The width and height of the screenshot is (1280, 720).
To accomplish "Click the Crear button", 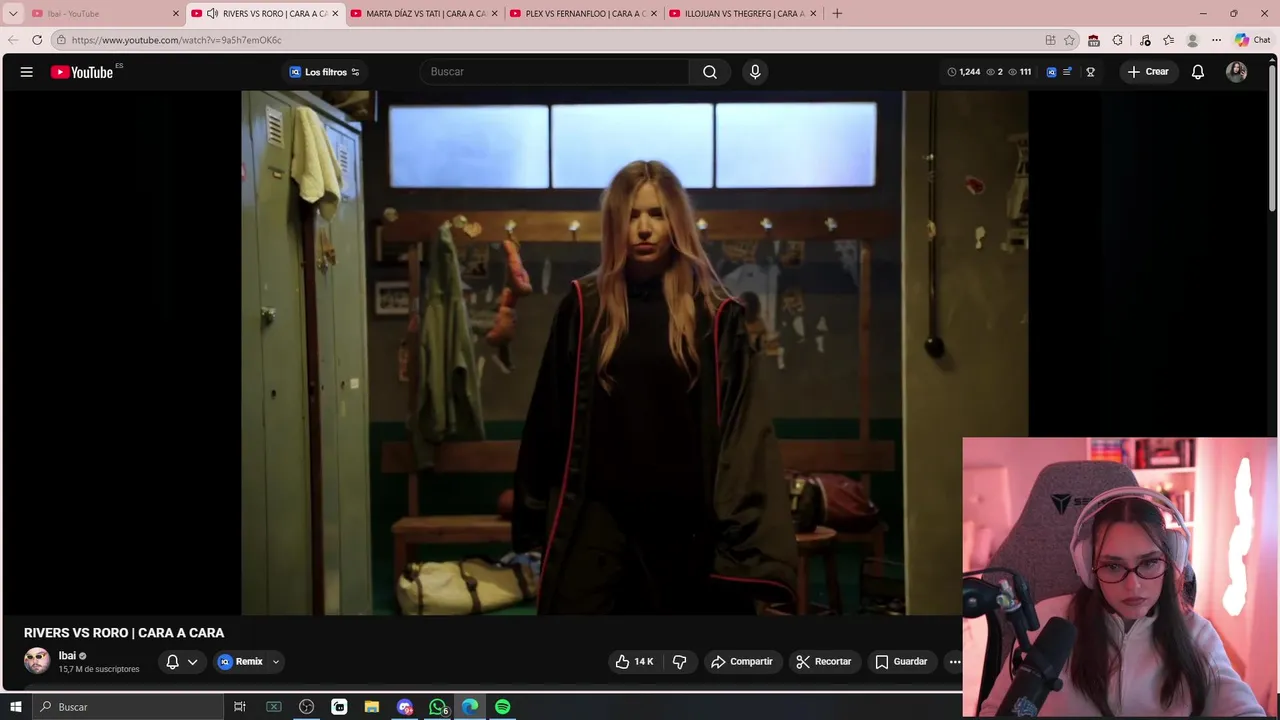I will click(1148, 72).
